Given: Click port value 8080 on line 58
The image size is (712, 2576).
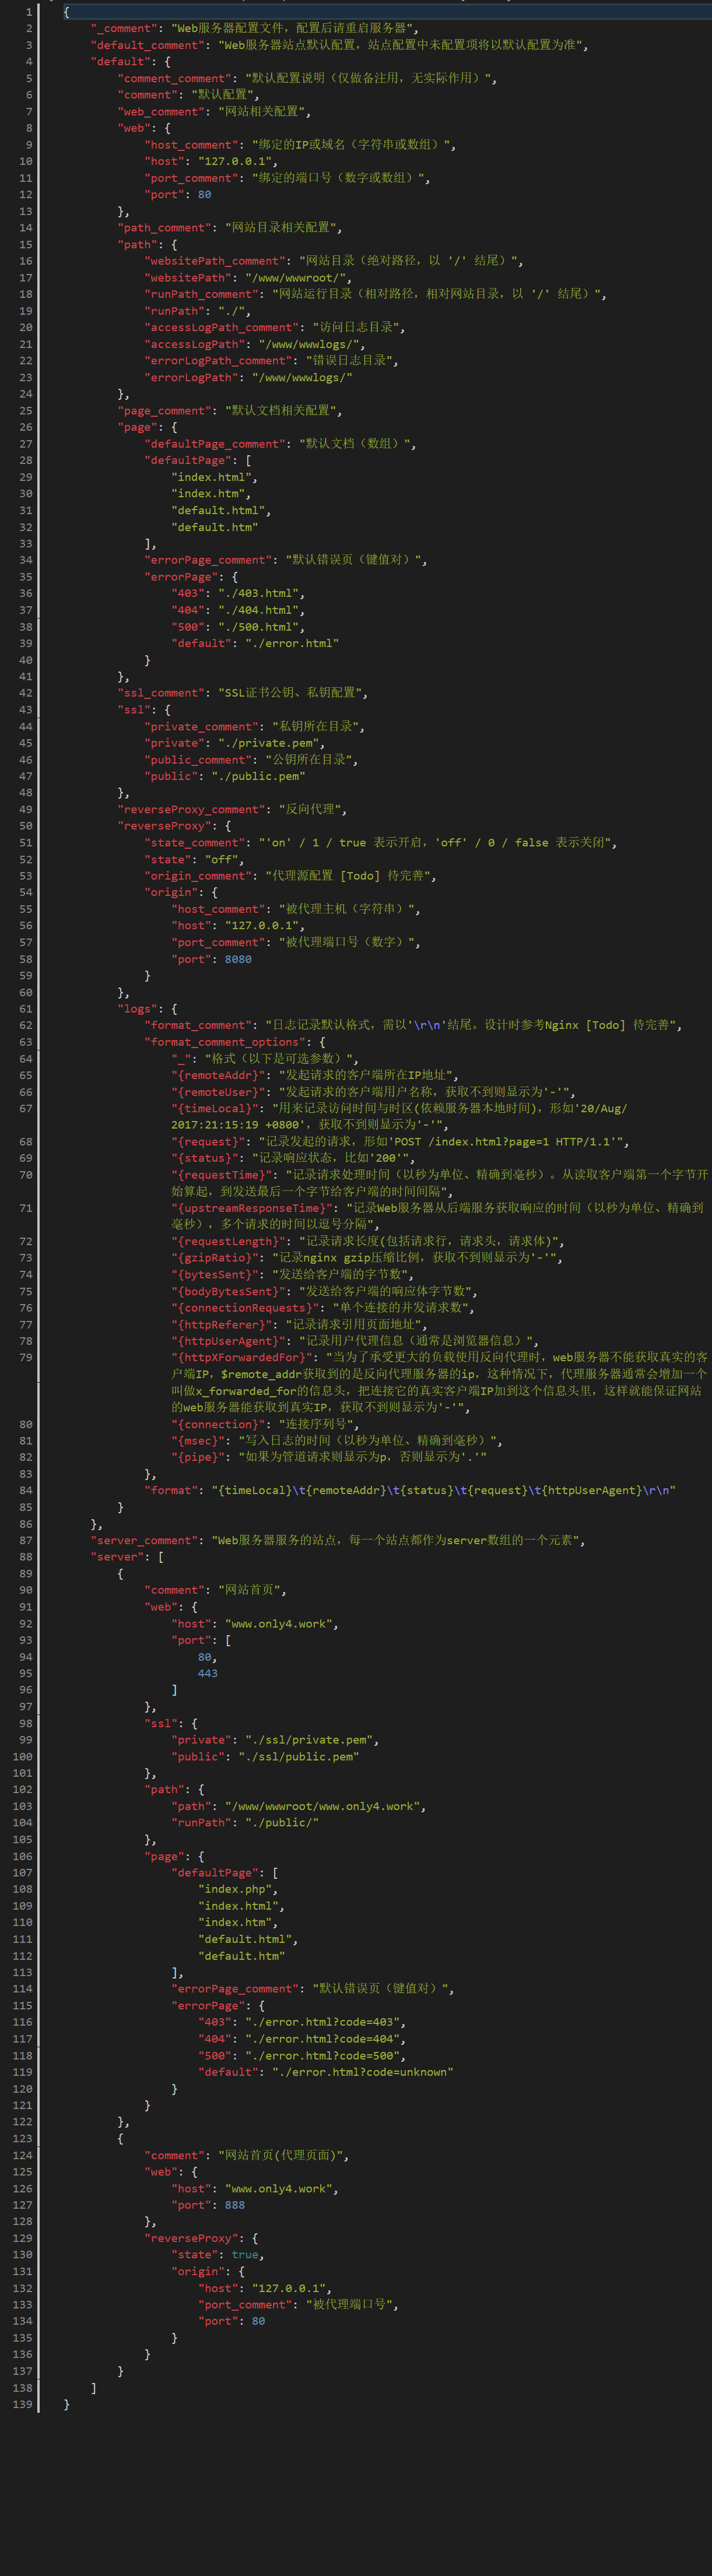Looking at the screenshot, I should click(237, 959).
